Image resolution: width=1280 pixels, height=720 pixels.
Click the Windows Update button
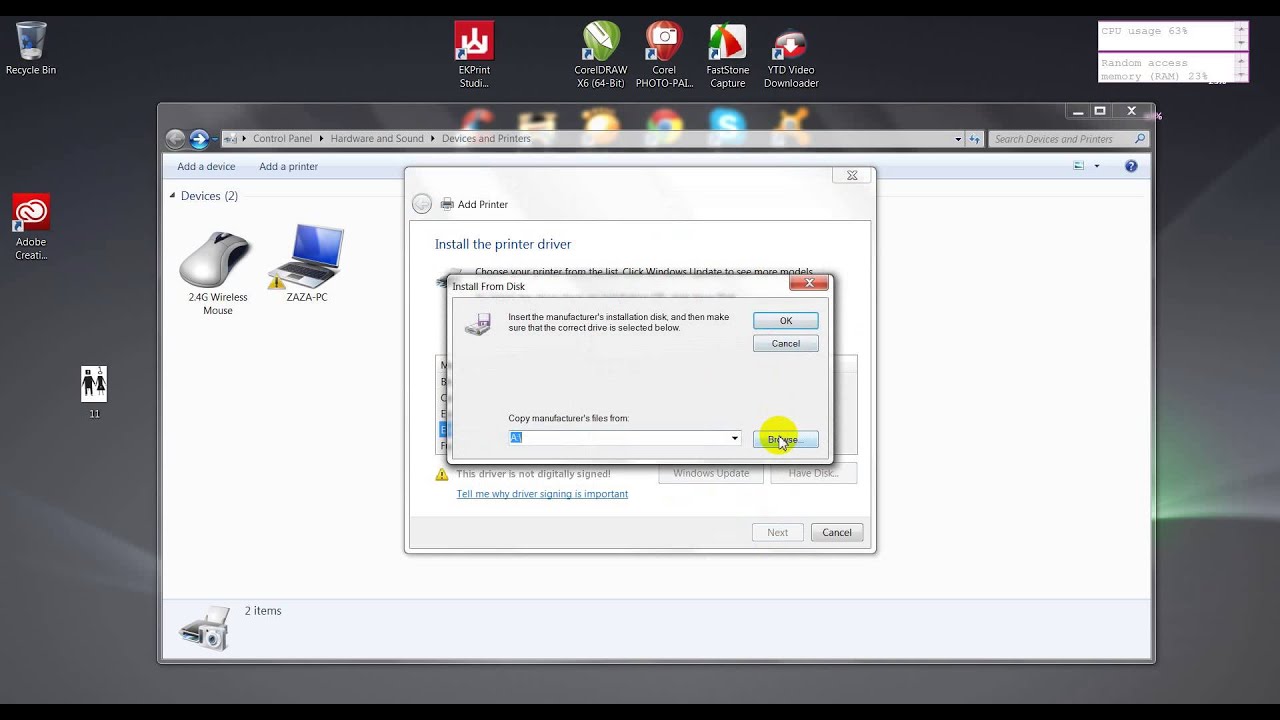point(711,474)
